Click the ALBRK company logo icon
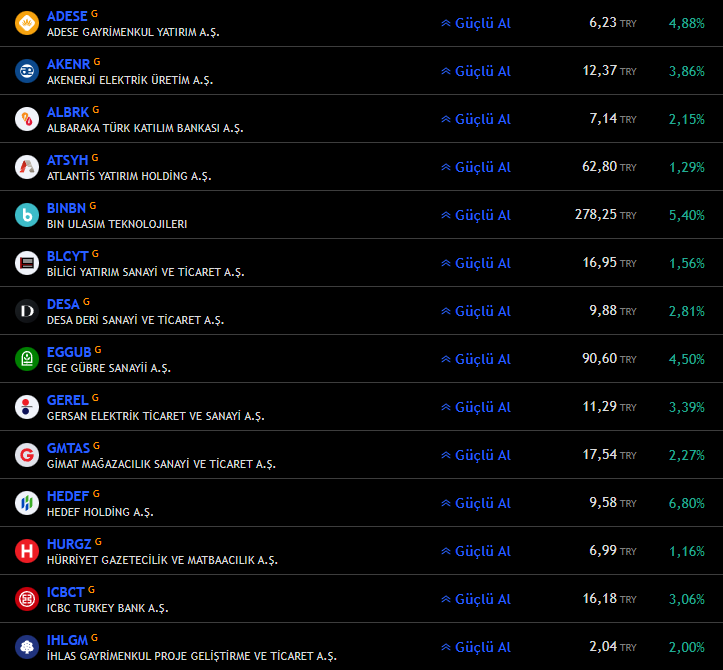The image size is (723, 670). pyautogui.click(x=27, y=119)
